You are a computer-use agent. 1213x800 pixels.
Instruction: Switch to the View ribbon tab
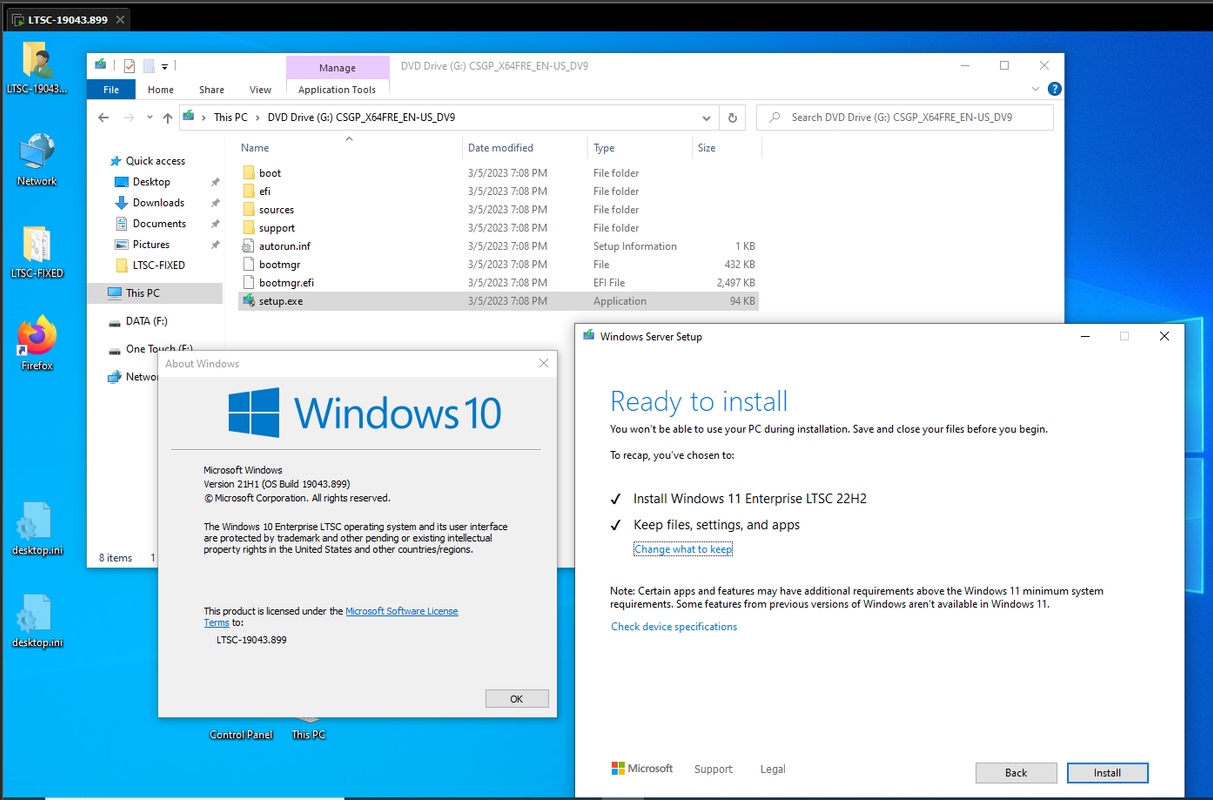click(260, 89)
